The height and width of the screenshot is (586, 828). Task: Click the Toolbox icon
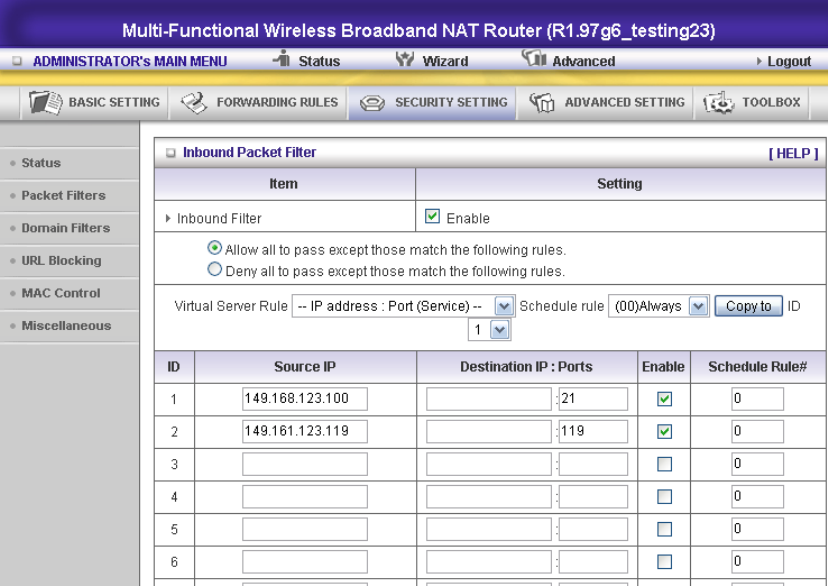click(x=720, y=102)
